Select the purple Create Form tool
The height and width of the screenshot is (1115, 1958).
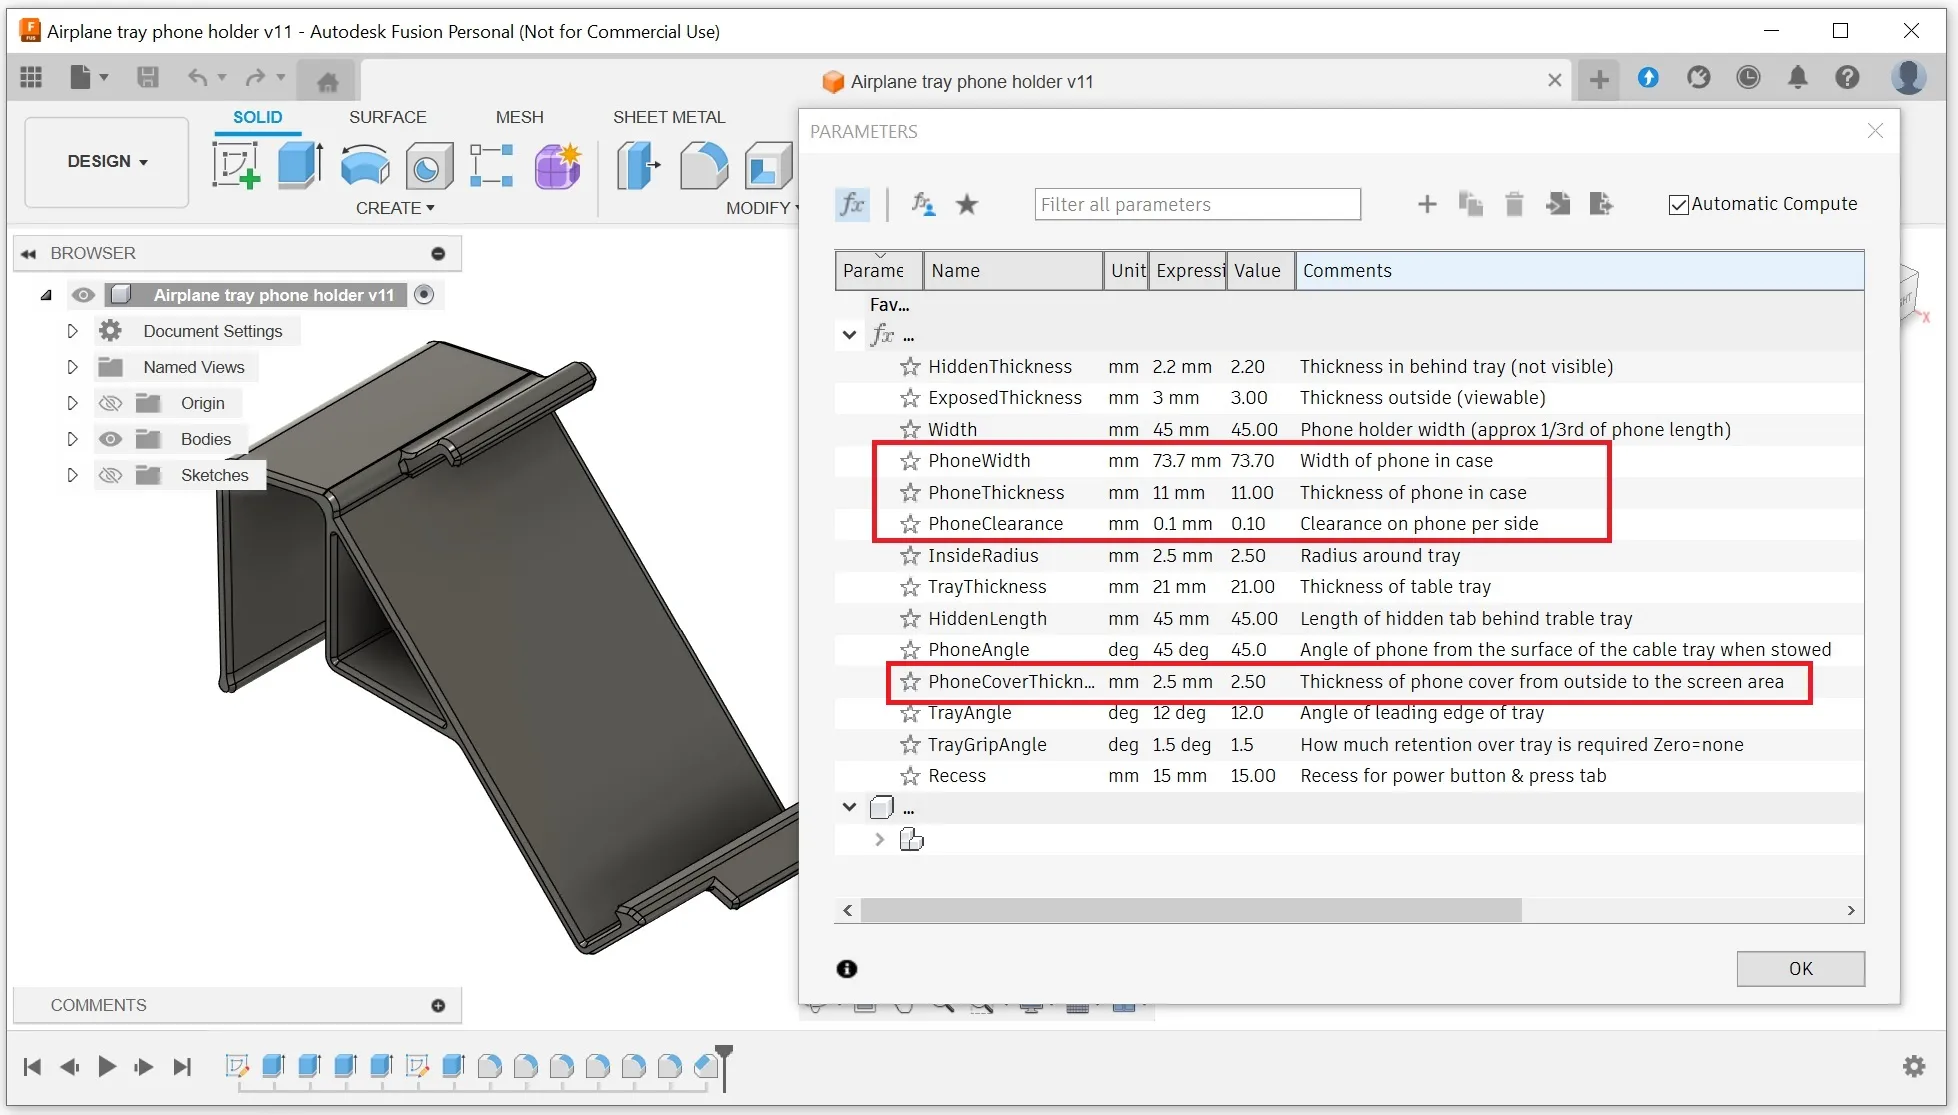[x=558, y=165]
